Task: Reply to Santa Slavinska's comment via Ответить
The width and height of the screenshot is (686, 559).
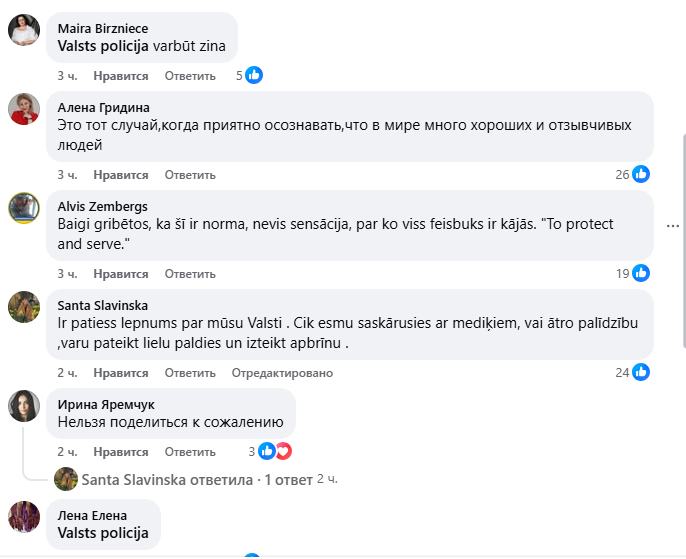Action: coord(190,373)
